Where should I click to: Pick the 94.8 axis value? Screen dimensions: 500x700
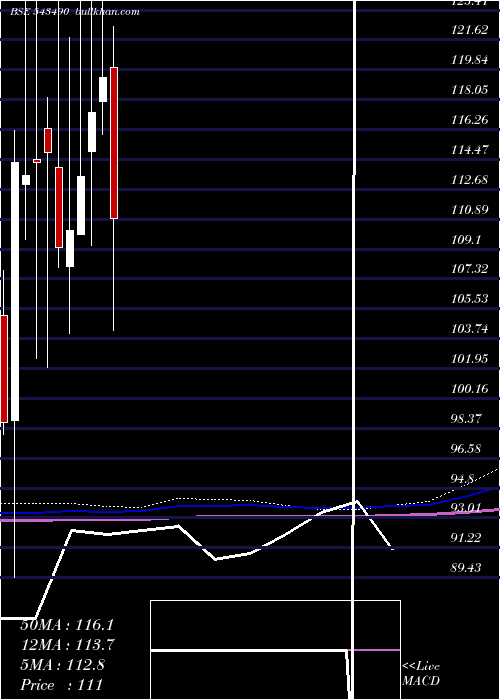pyautogui.click(x=462, y=479)
